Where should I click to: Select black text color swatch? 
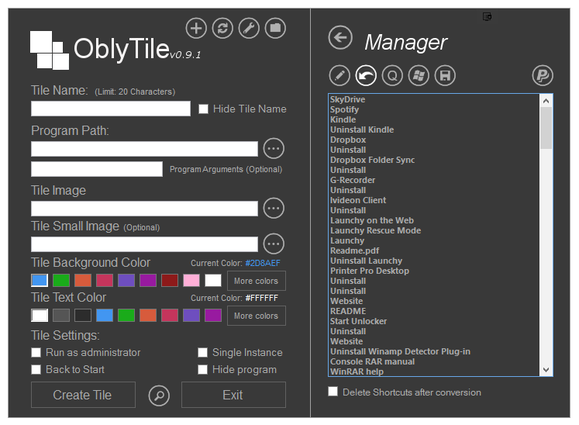coord(83,315)
